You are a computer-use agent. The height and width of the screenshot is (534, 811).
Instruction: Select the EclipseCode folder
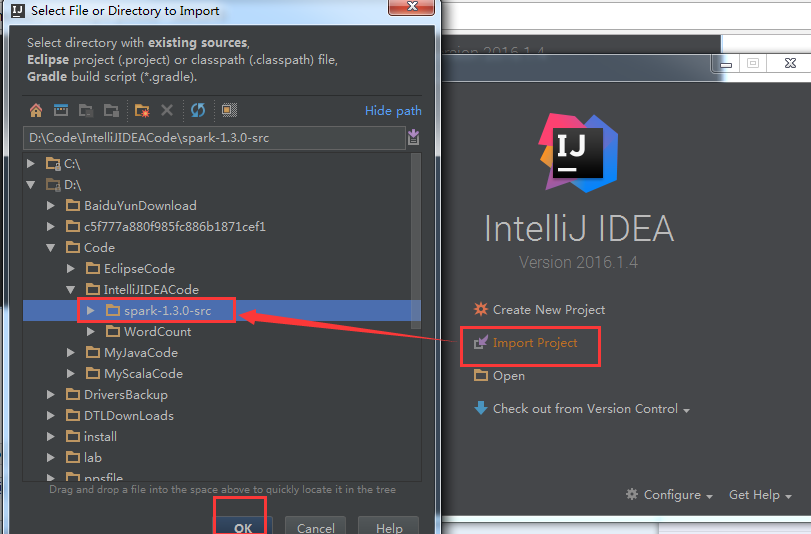(130, 269)
